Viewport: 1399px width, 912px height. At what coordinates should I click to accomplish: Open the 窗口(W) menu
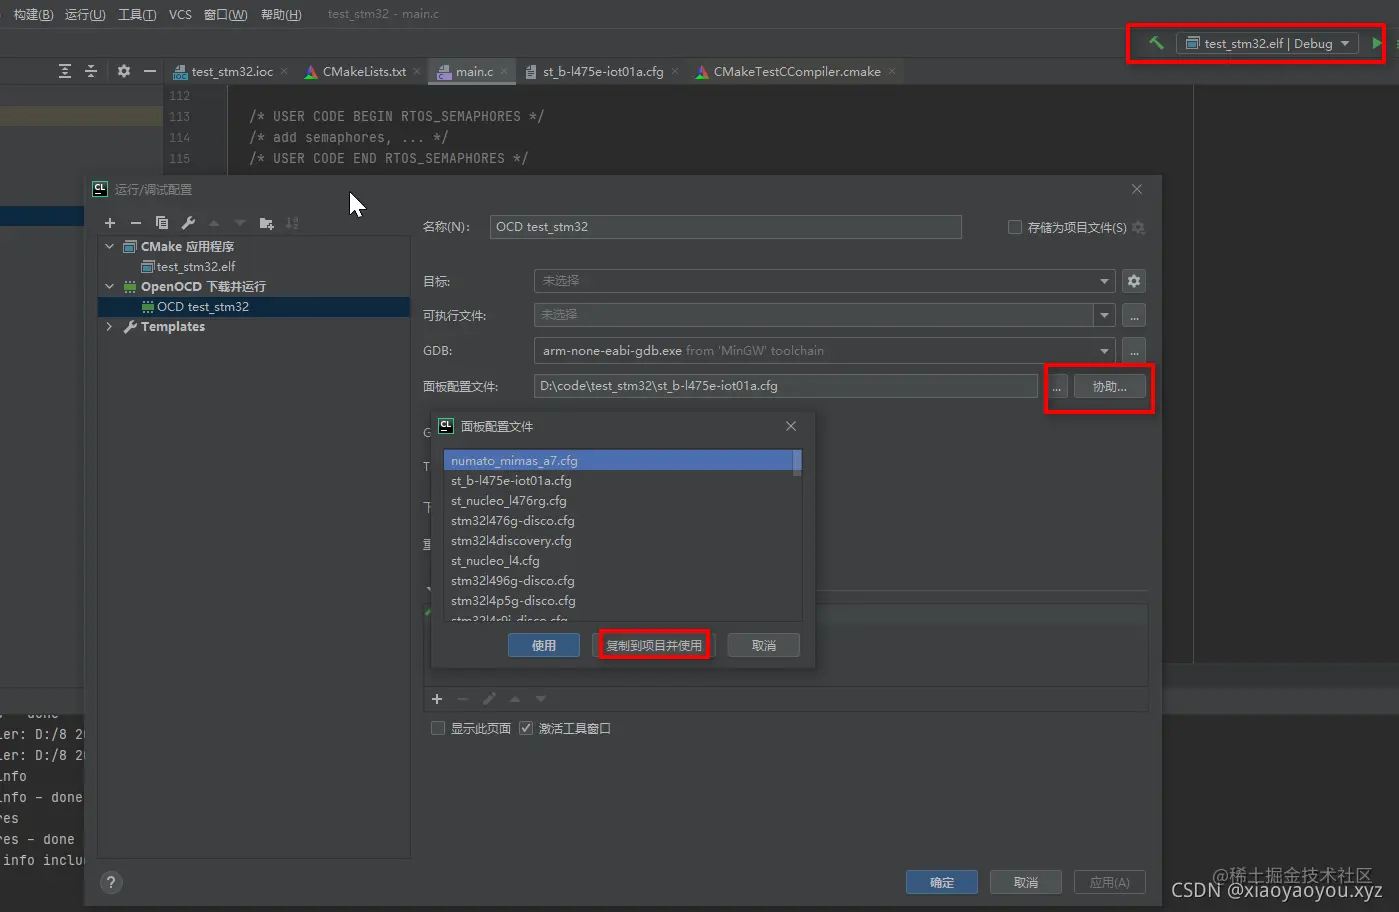pos(225,14)
